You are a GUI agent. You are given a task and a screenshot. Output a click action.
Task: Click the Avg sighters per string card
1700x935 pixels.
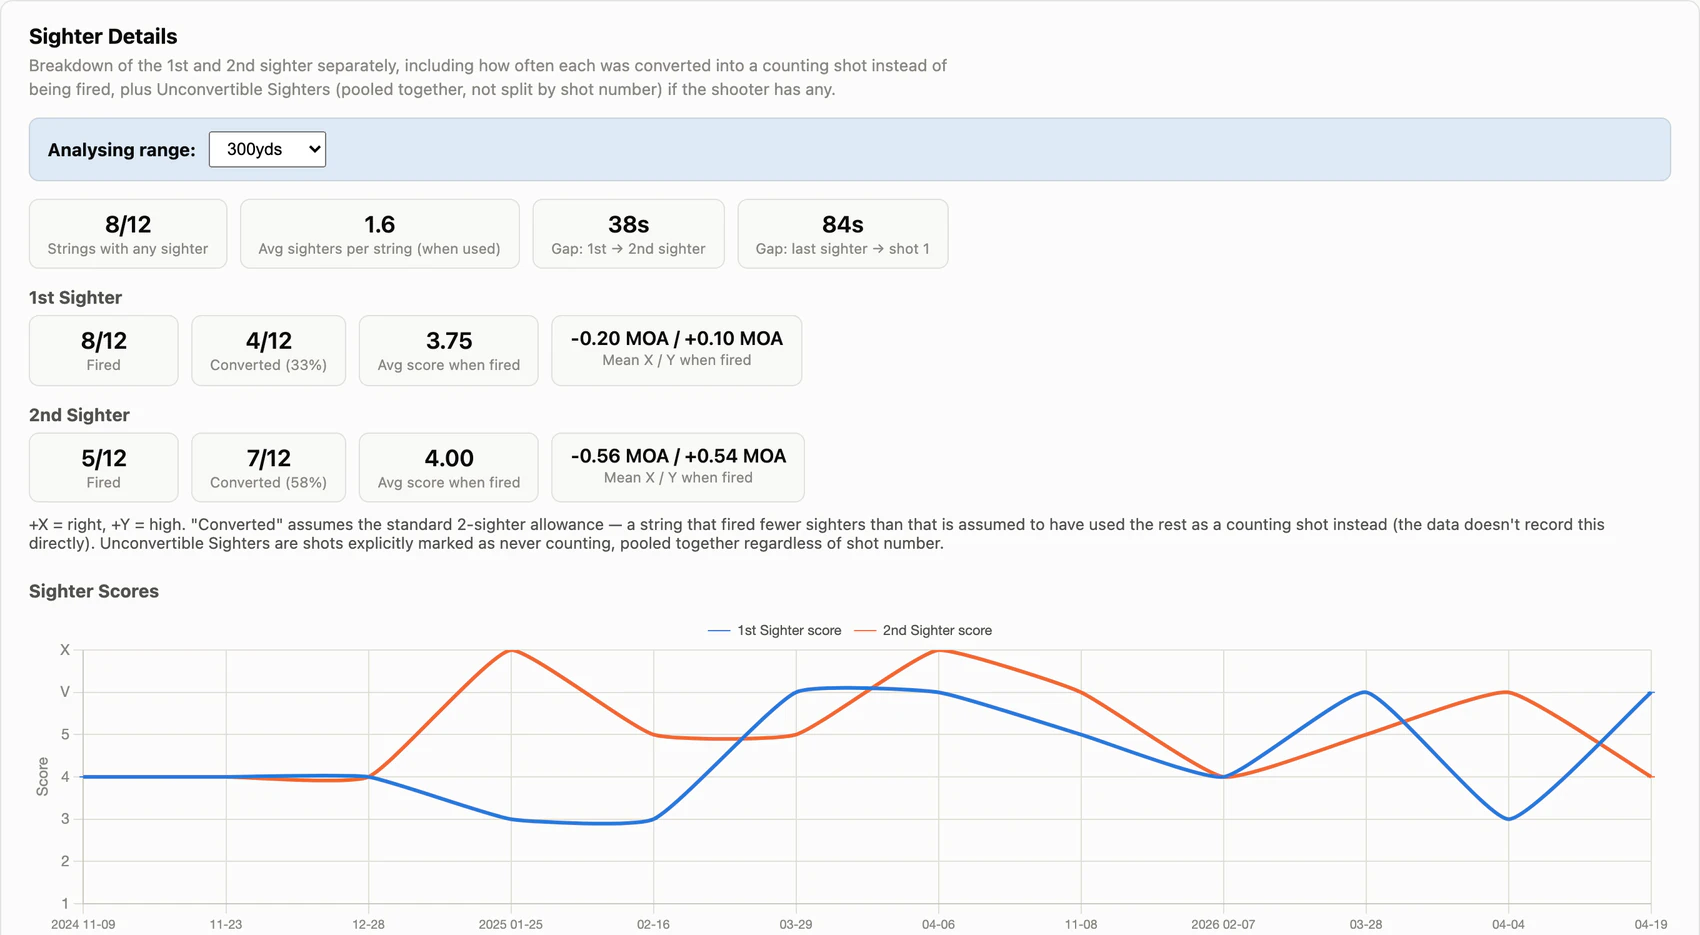379,234
